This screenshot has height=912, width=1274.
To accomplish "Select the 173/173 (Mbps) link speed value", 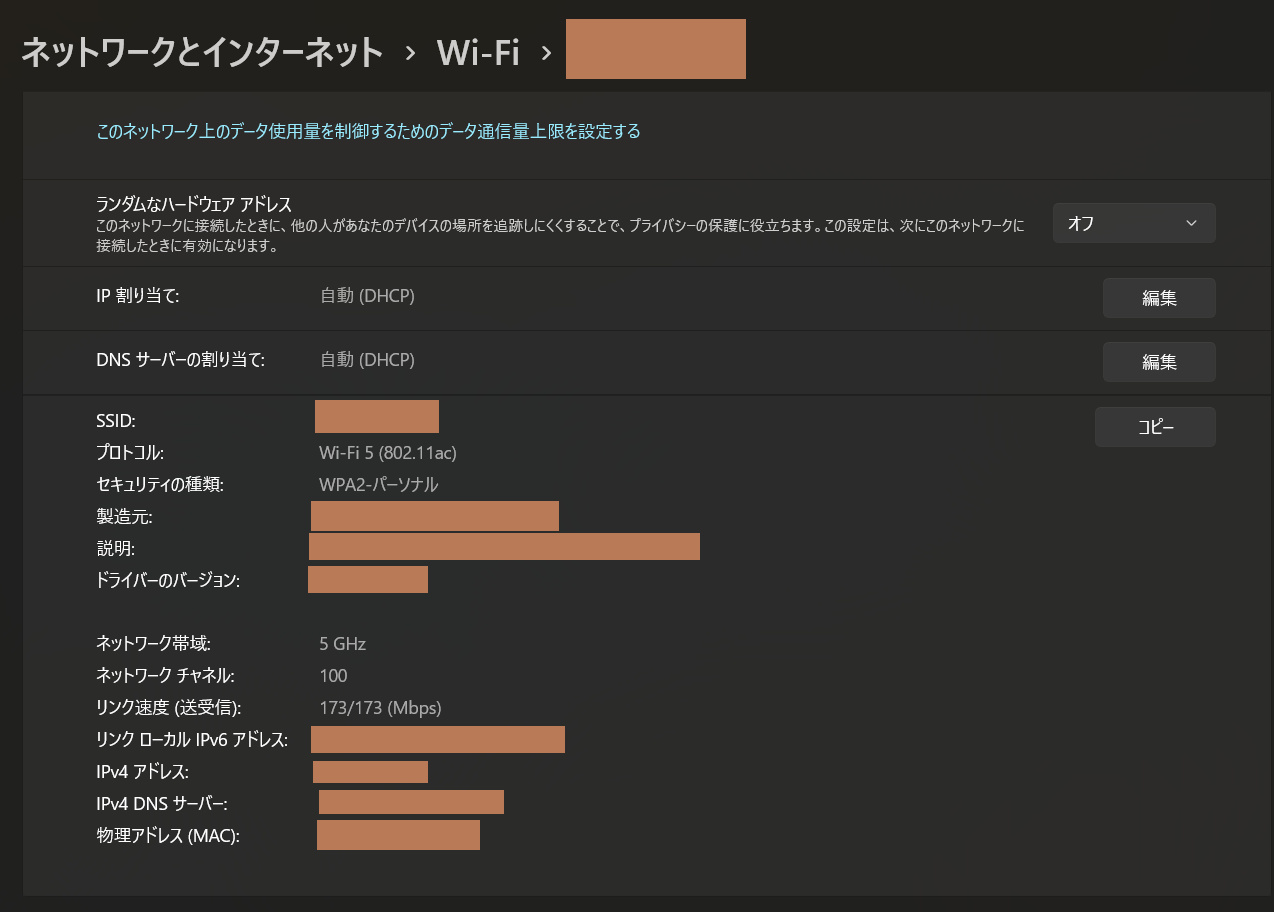I will [x=380, y=708].
